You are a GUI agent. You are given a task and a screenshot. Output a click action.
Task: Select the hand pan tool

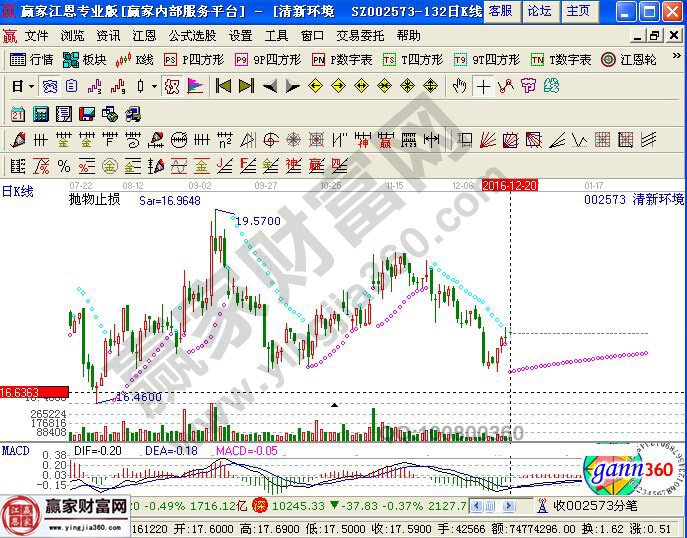pyautogui.click(x=460, y=86)
